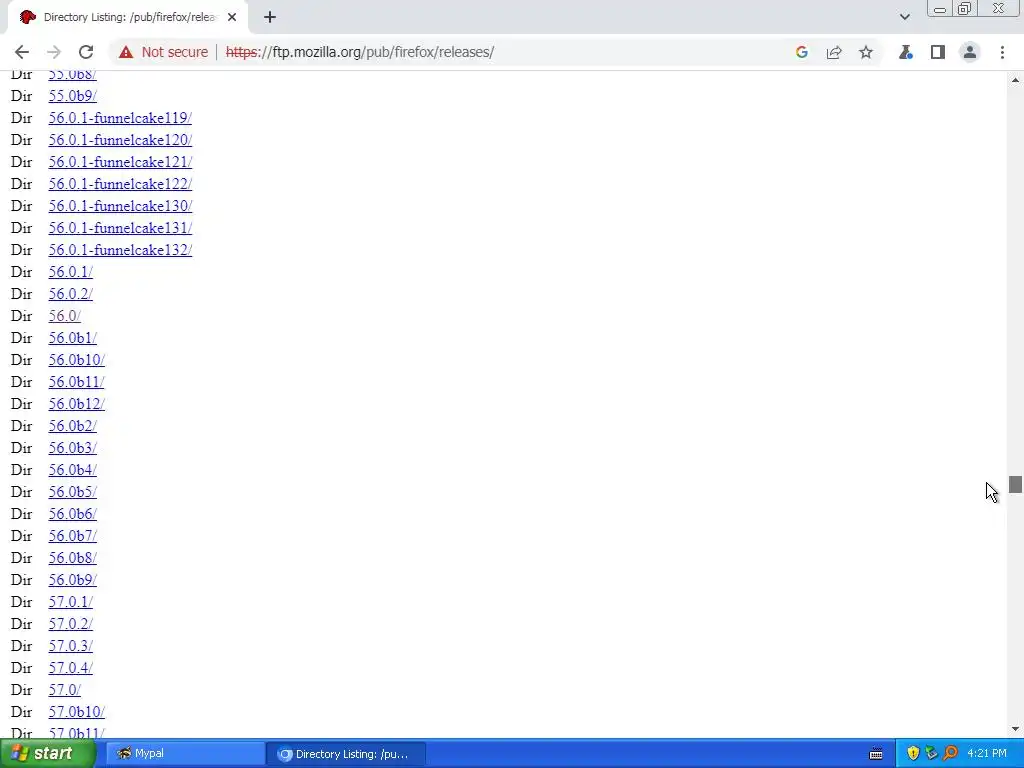Open the 56.0b9/ beta folder
This screenshot has height=768, width=1024.
tap(72, 580)
